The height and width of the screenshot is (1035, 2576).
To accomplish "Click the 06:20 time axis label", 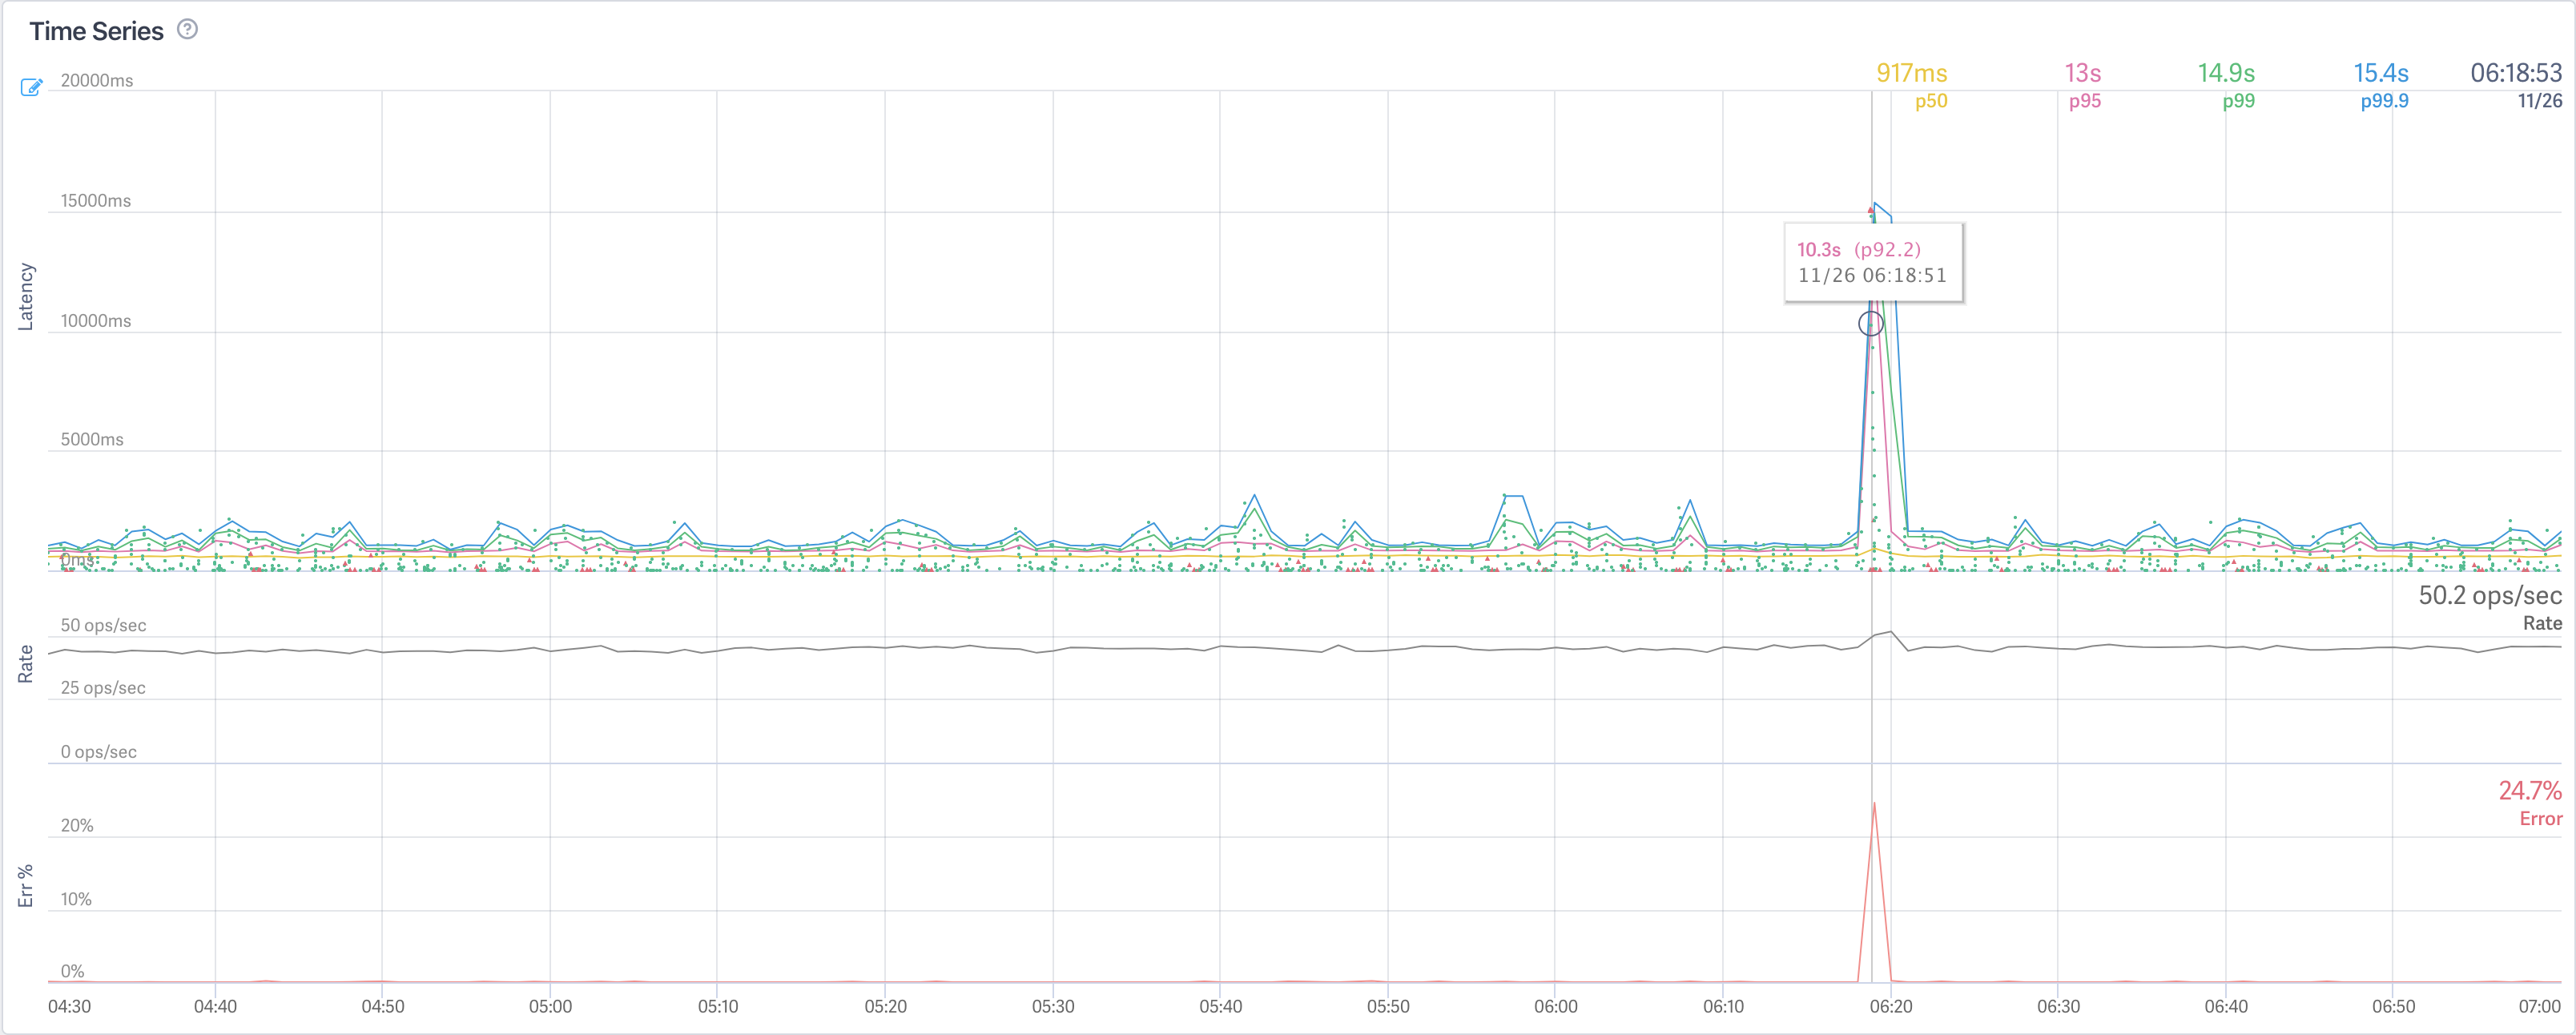I will point(1891,1006).
